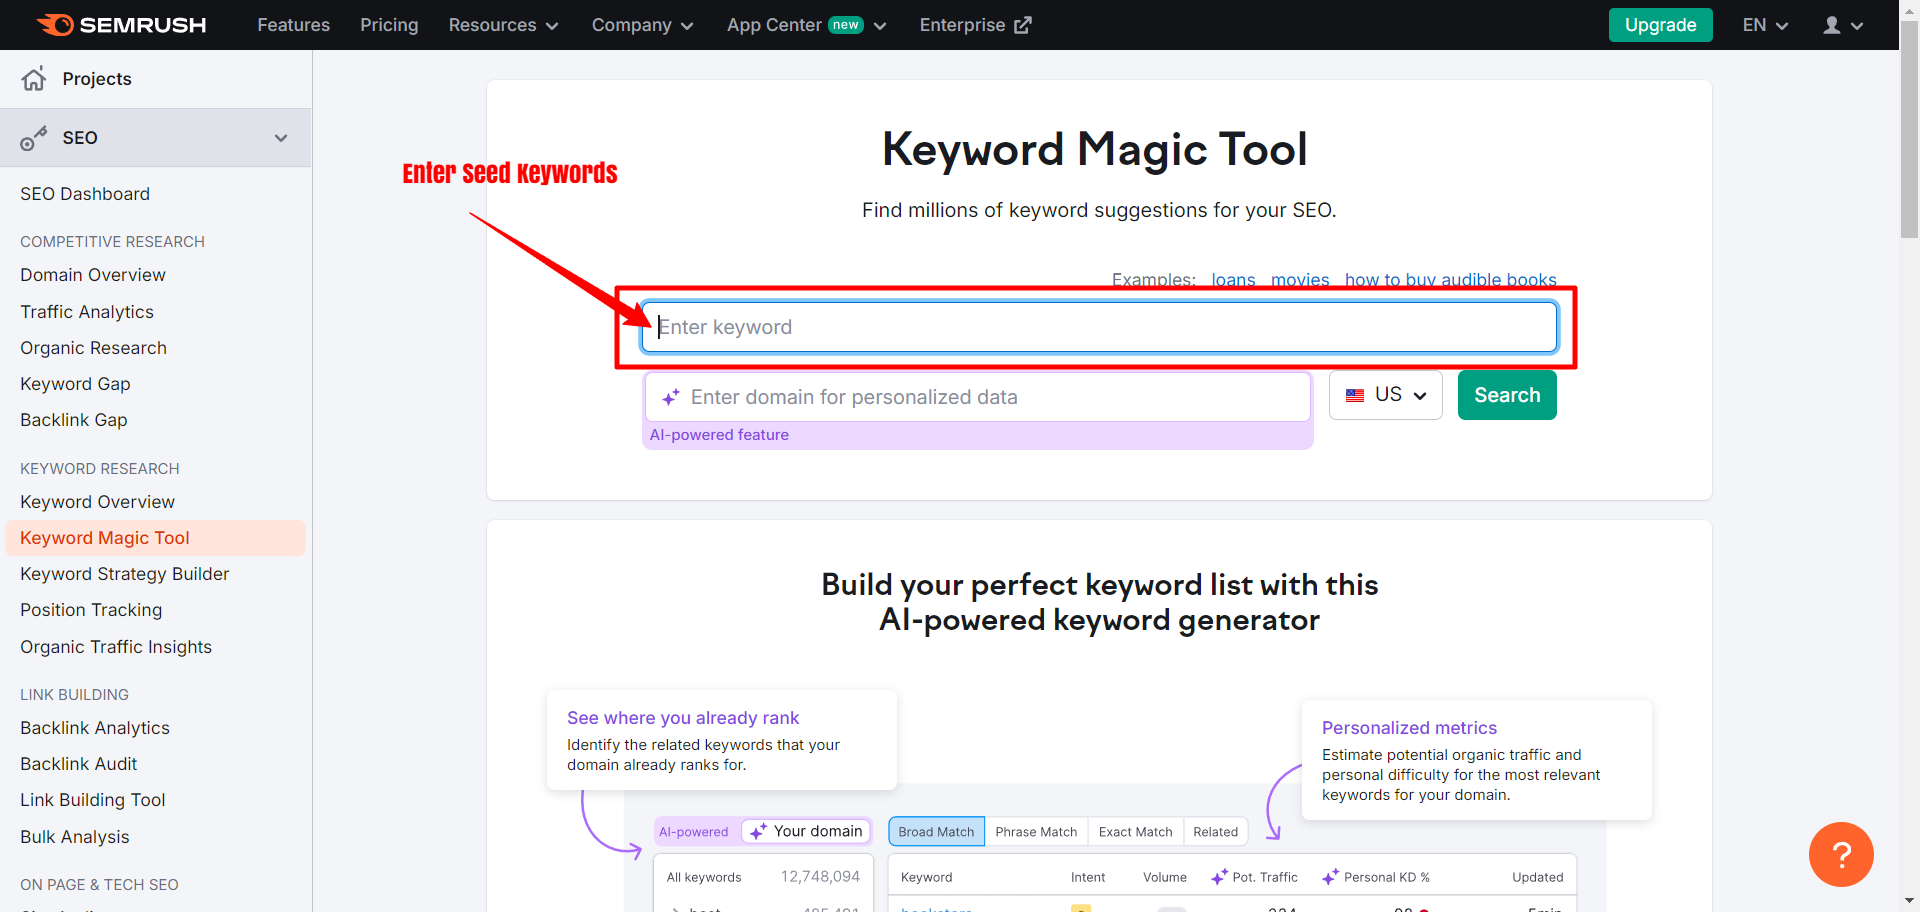Click the US flag icon
Viewport: 1920px width, 912px height.
(1355, 395)
